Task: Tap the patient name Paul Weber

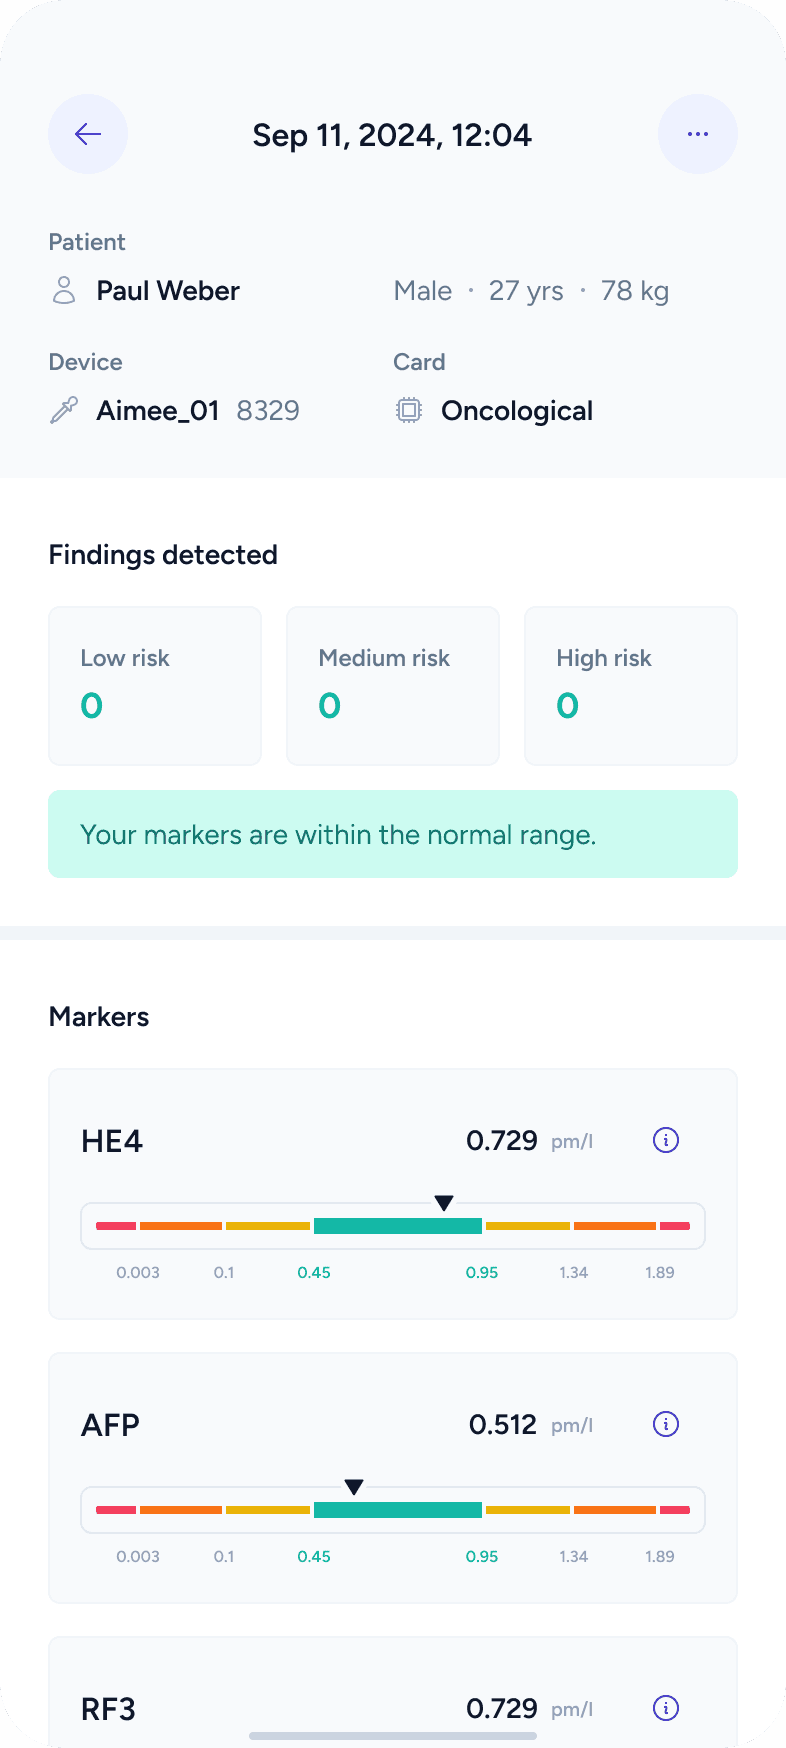Action: 168,291
